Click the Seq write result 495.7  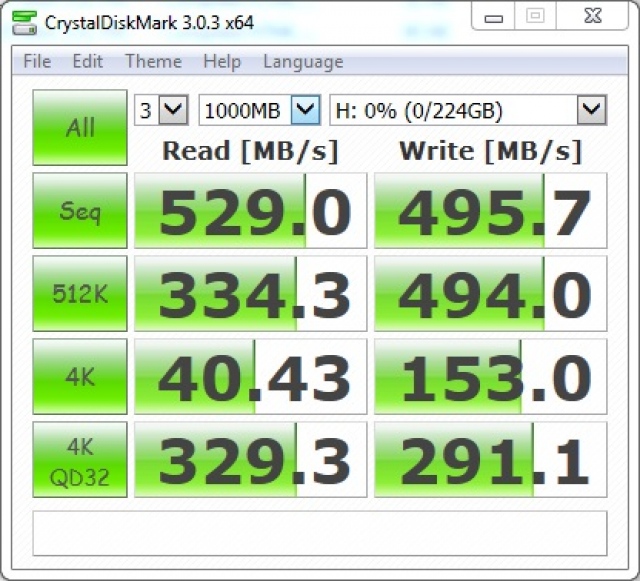[491, 211]
